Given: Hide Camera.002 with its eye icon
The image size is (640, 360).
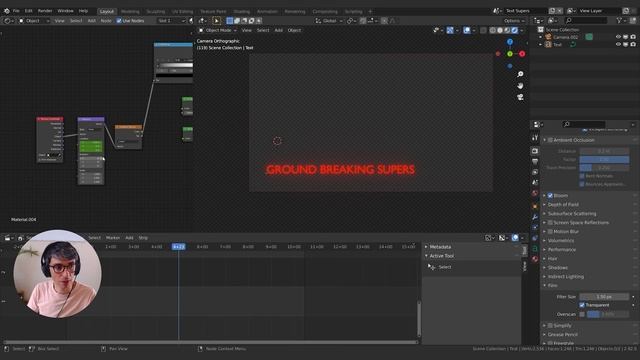Looking at the screenshot, I should 618,37.
